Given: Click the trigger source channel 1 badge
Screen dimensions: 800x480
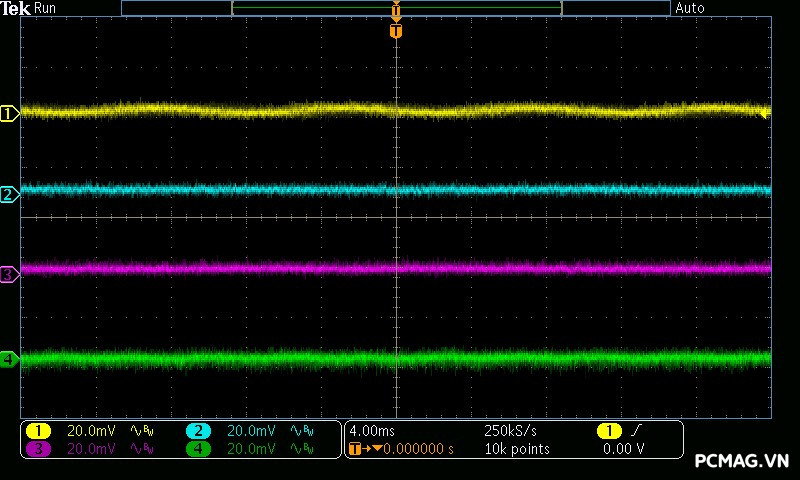Looking at the screenshot, I should (x=608, y=431).
